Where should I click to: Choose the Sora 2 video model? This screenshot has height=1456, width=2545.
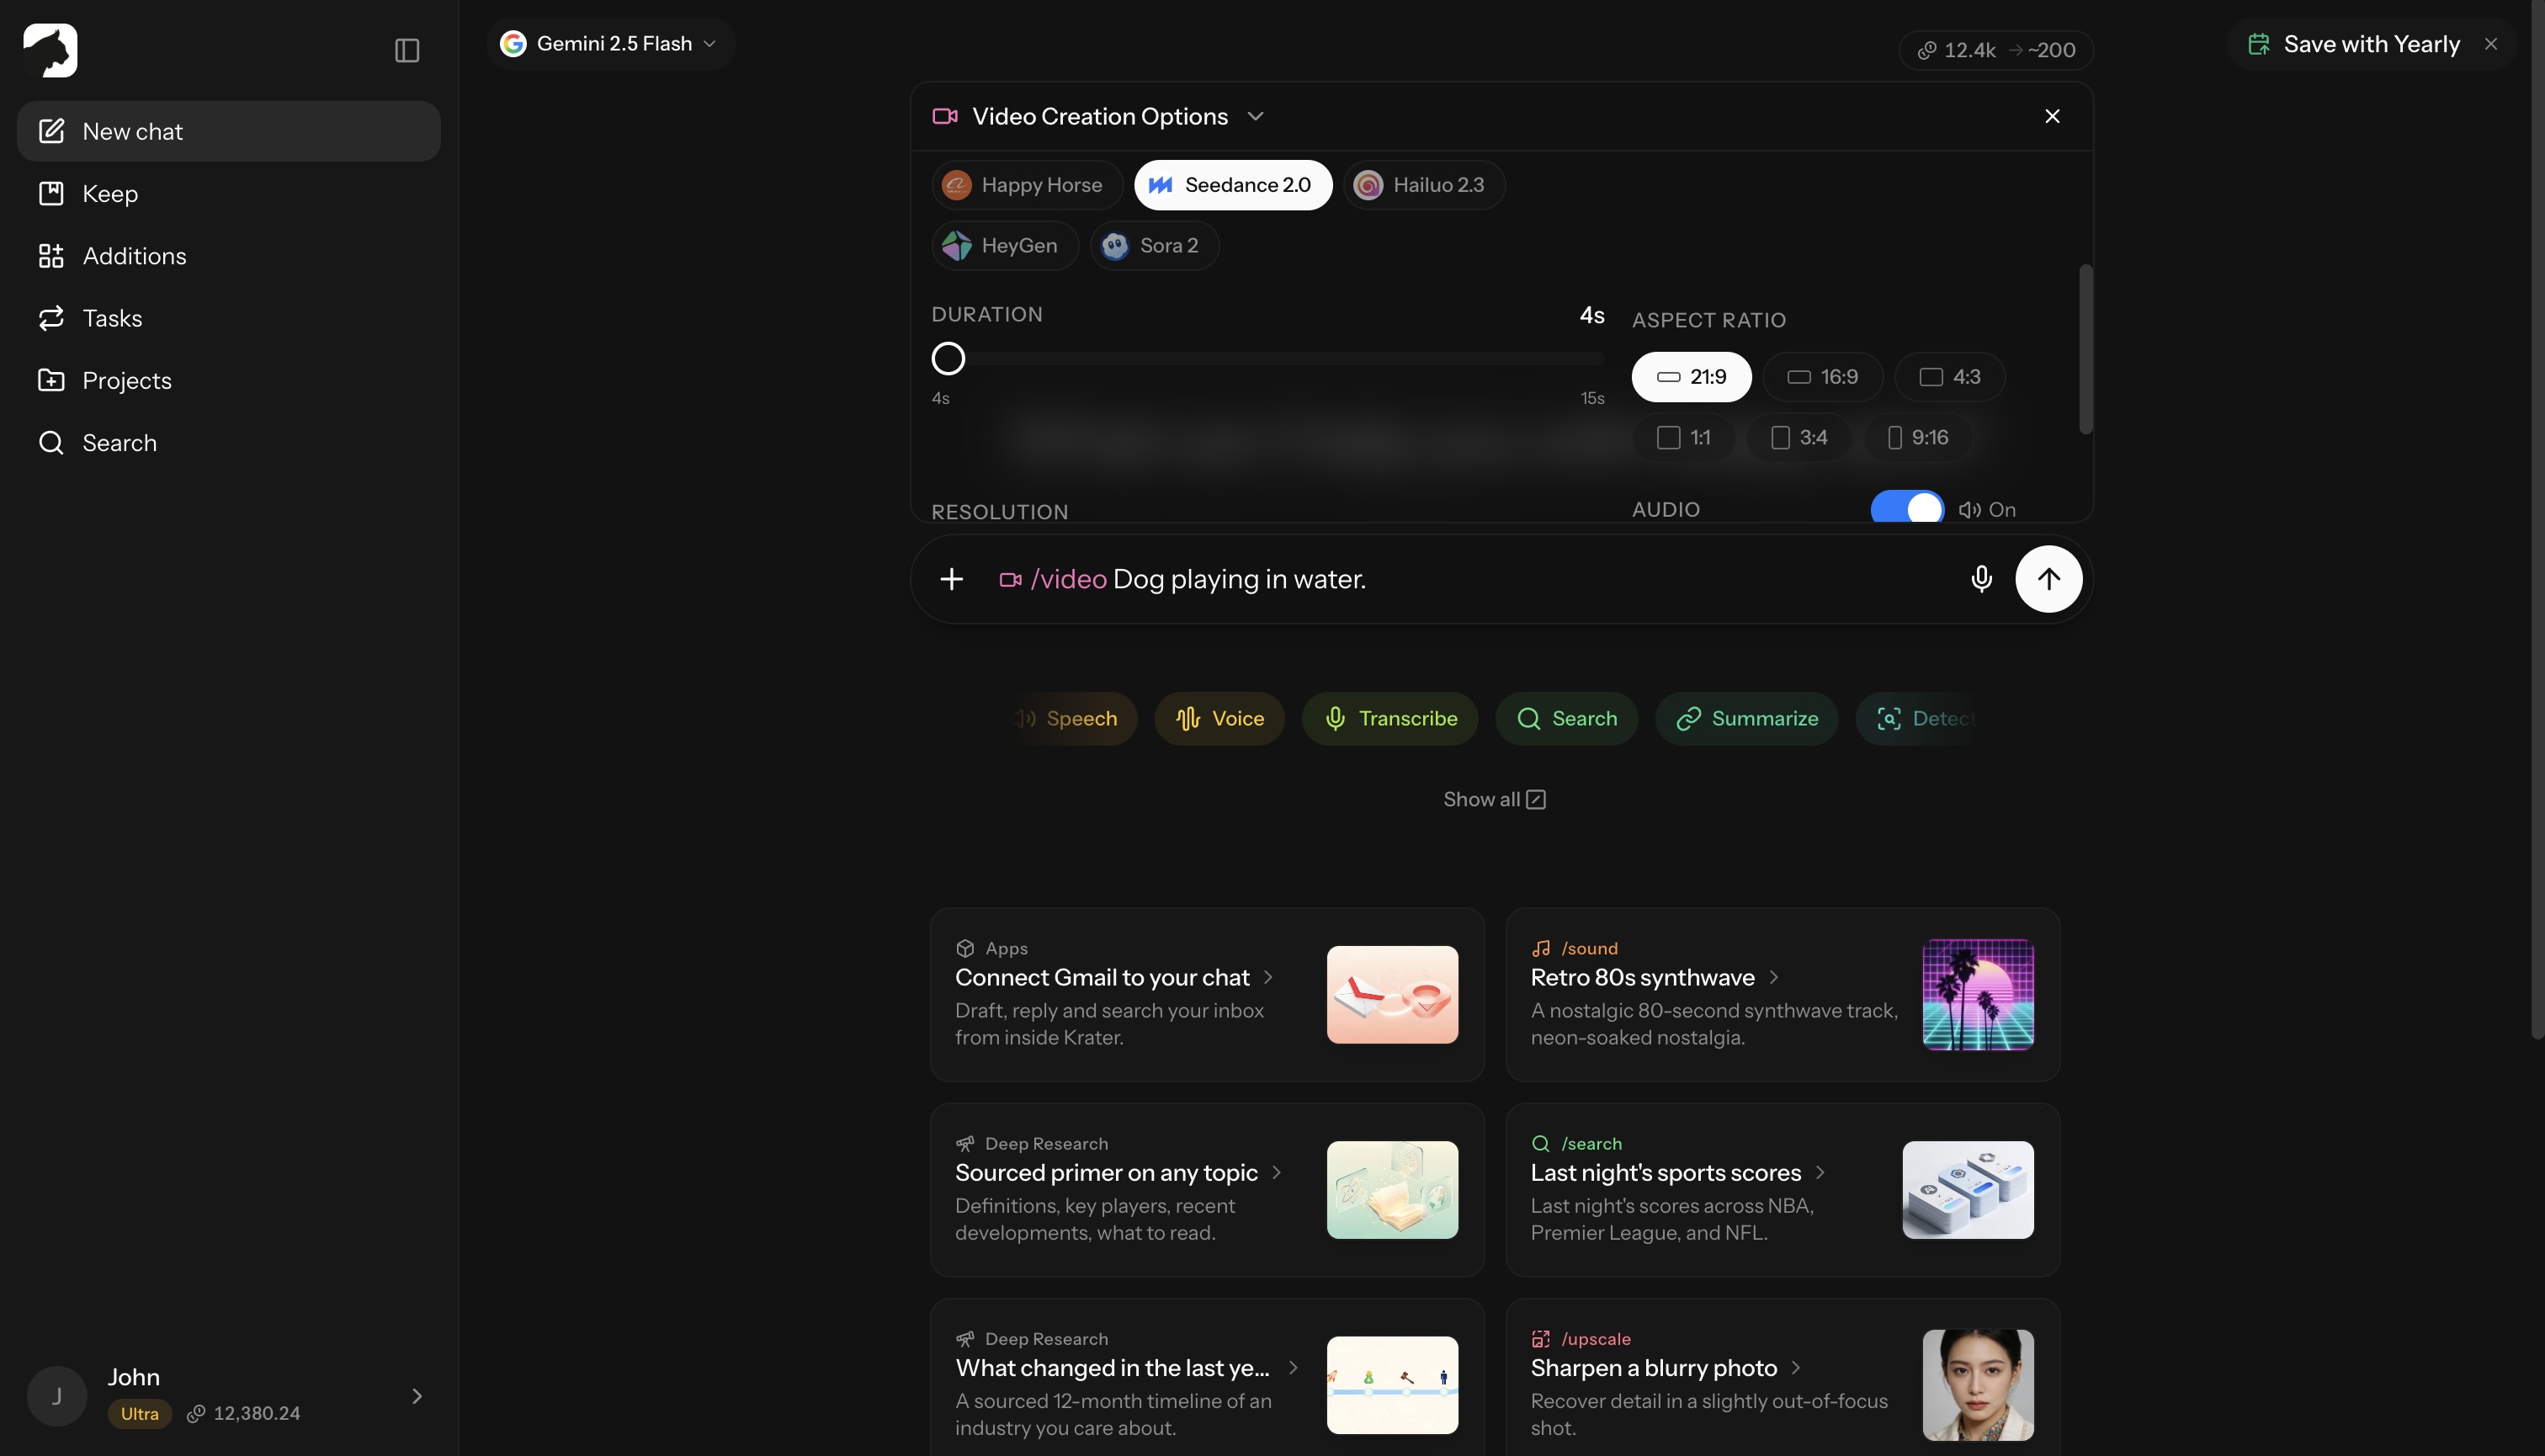coord(1154,245)
